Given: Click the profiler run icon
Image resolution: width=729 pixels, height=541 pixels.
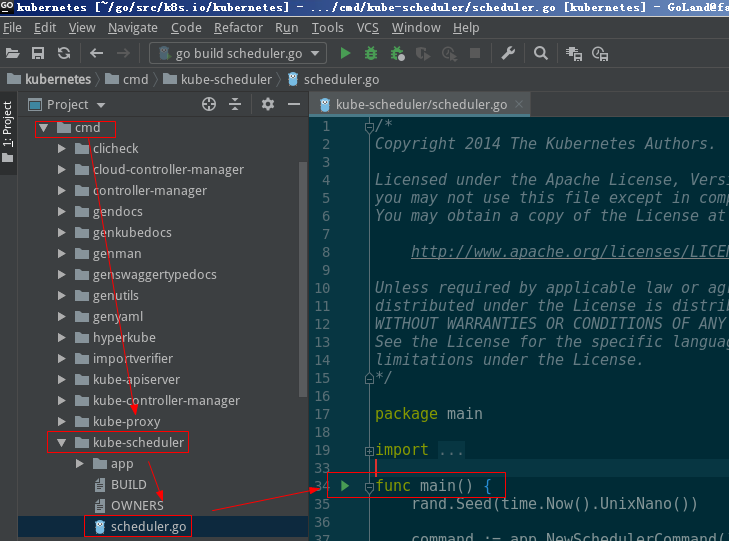Looking at the screenshot, I should coord(449,54).
